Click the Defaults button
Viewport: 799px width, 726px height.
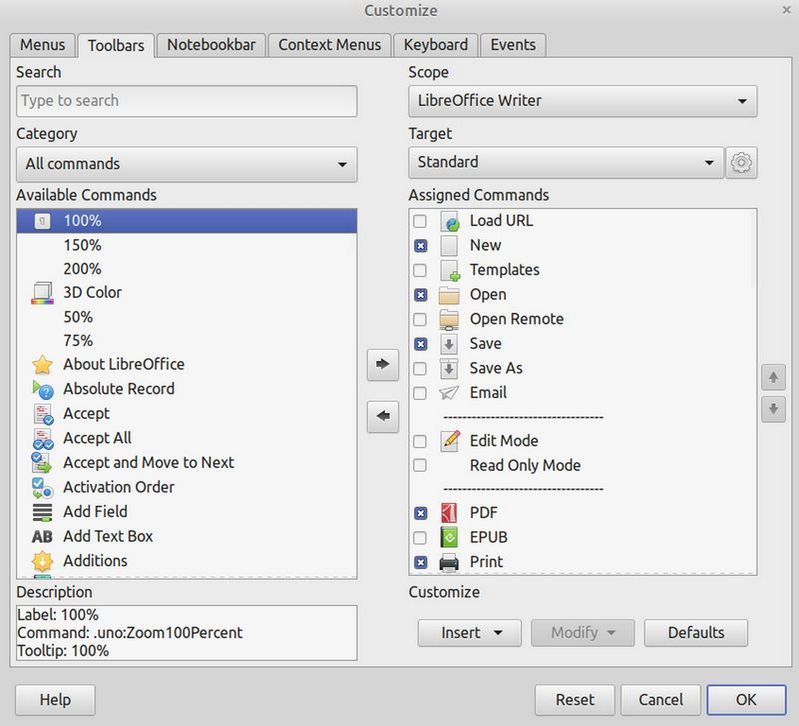pos(695,632)
